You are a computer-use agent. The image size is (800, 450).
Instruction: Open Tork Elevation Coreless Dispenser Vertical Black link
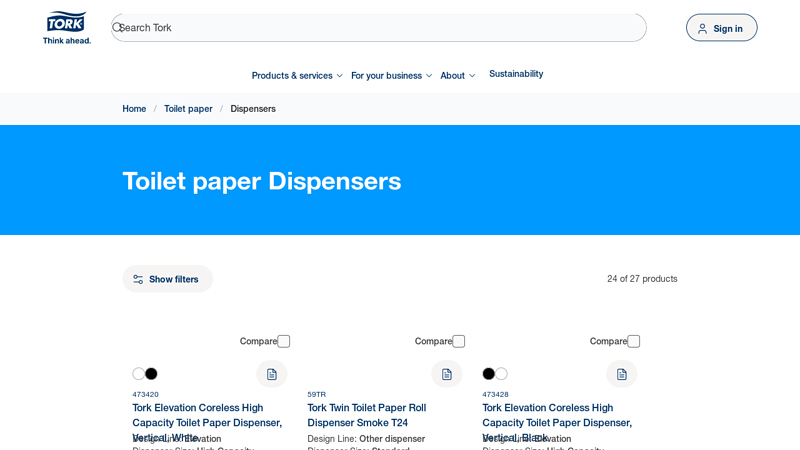[x=557, y=422]
